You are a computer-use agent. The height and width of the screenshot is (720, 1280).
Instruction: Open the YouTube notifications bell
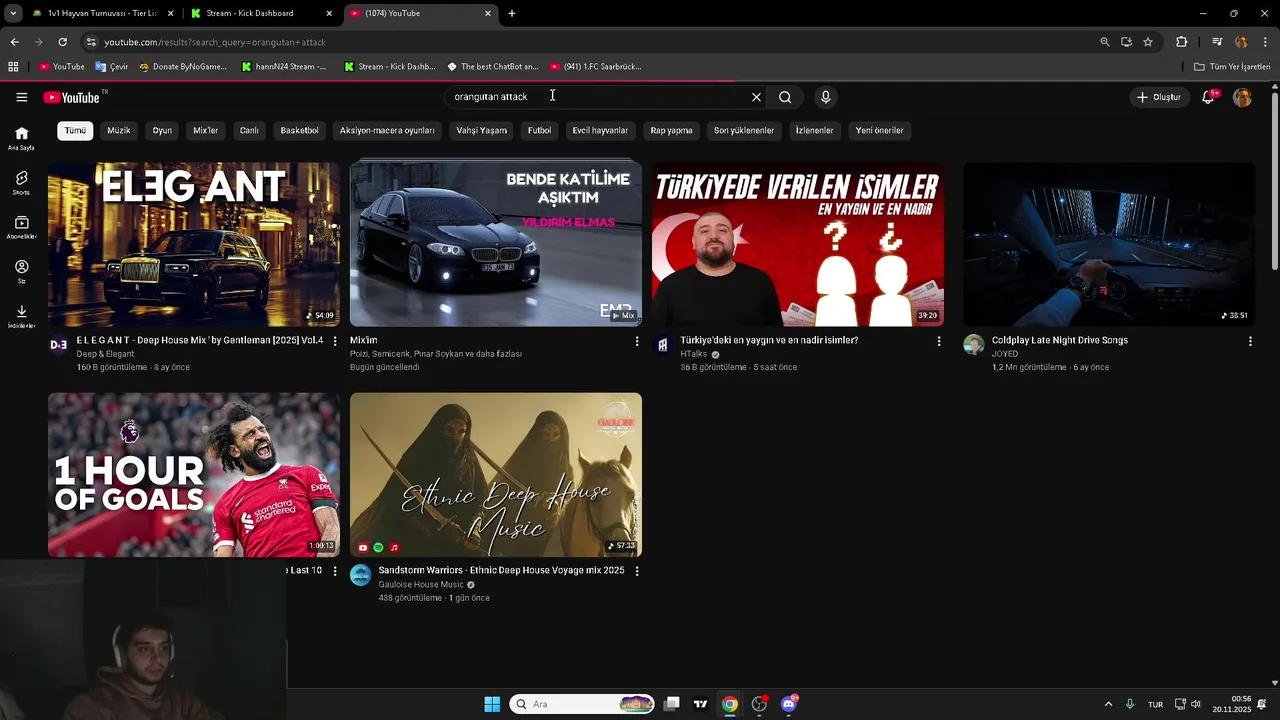[x=1208, y=97]
